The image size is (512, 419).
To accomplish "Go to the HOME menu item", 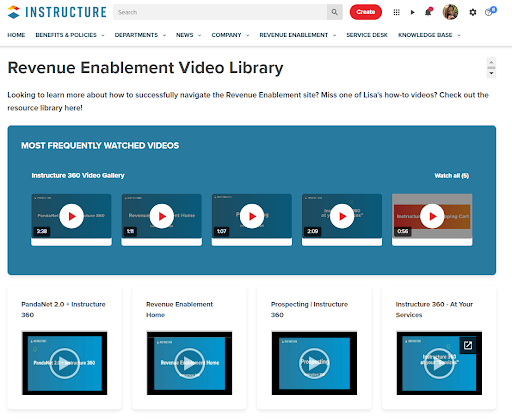I will [16, 35].
